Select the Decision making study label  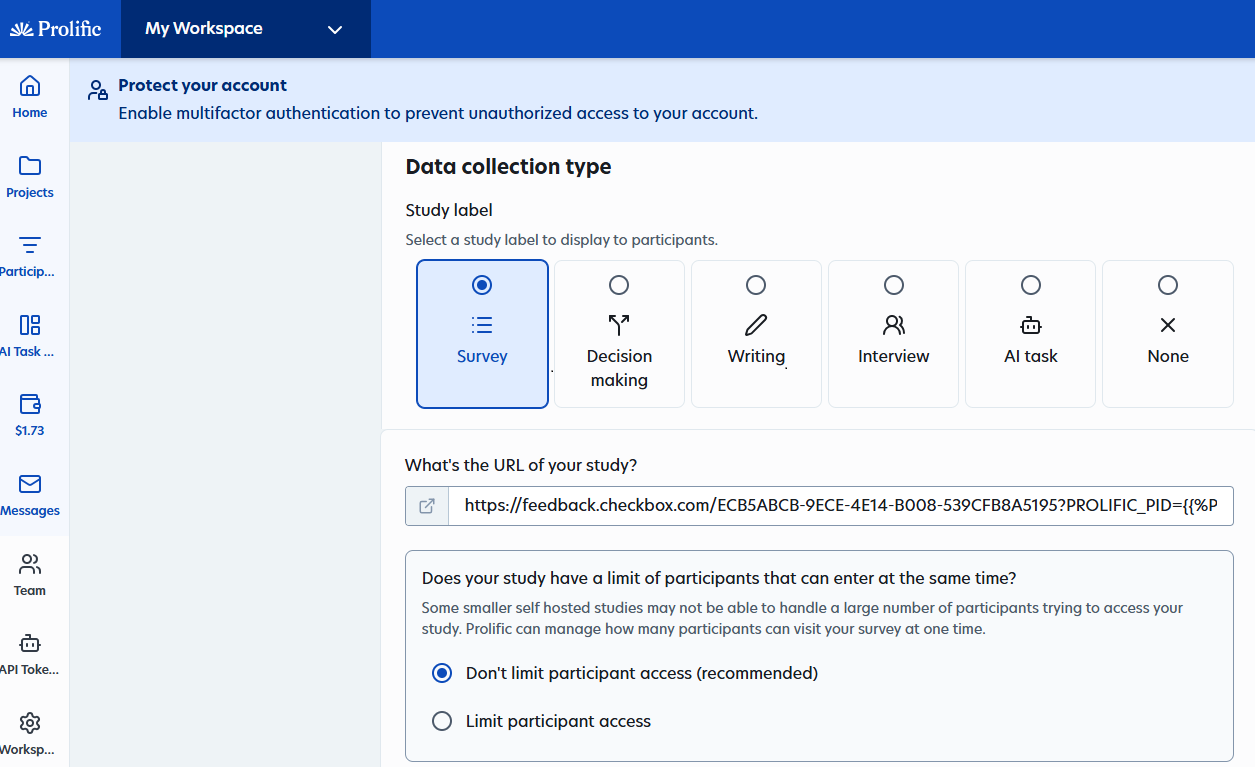[619, 334]
